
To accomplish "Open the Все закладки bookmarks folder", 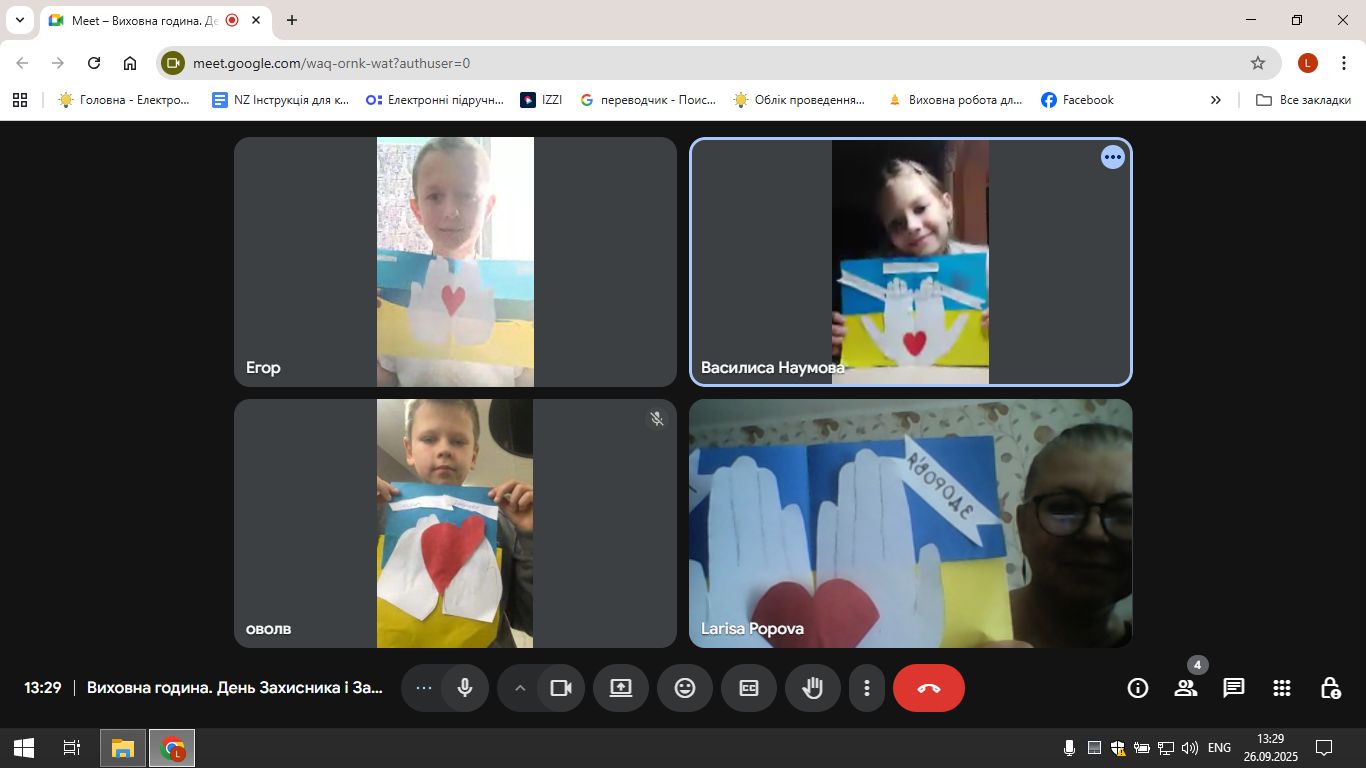I will pos(1304,100).
